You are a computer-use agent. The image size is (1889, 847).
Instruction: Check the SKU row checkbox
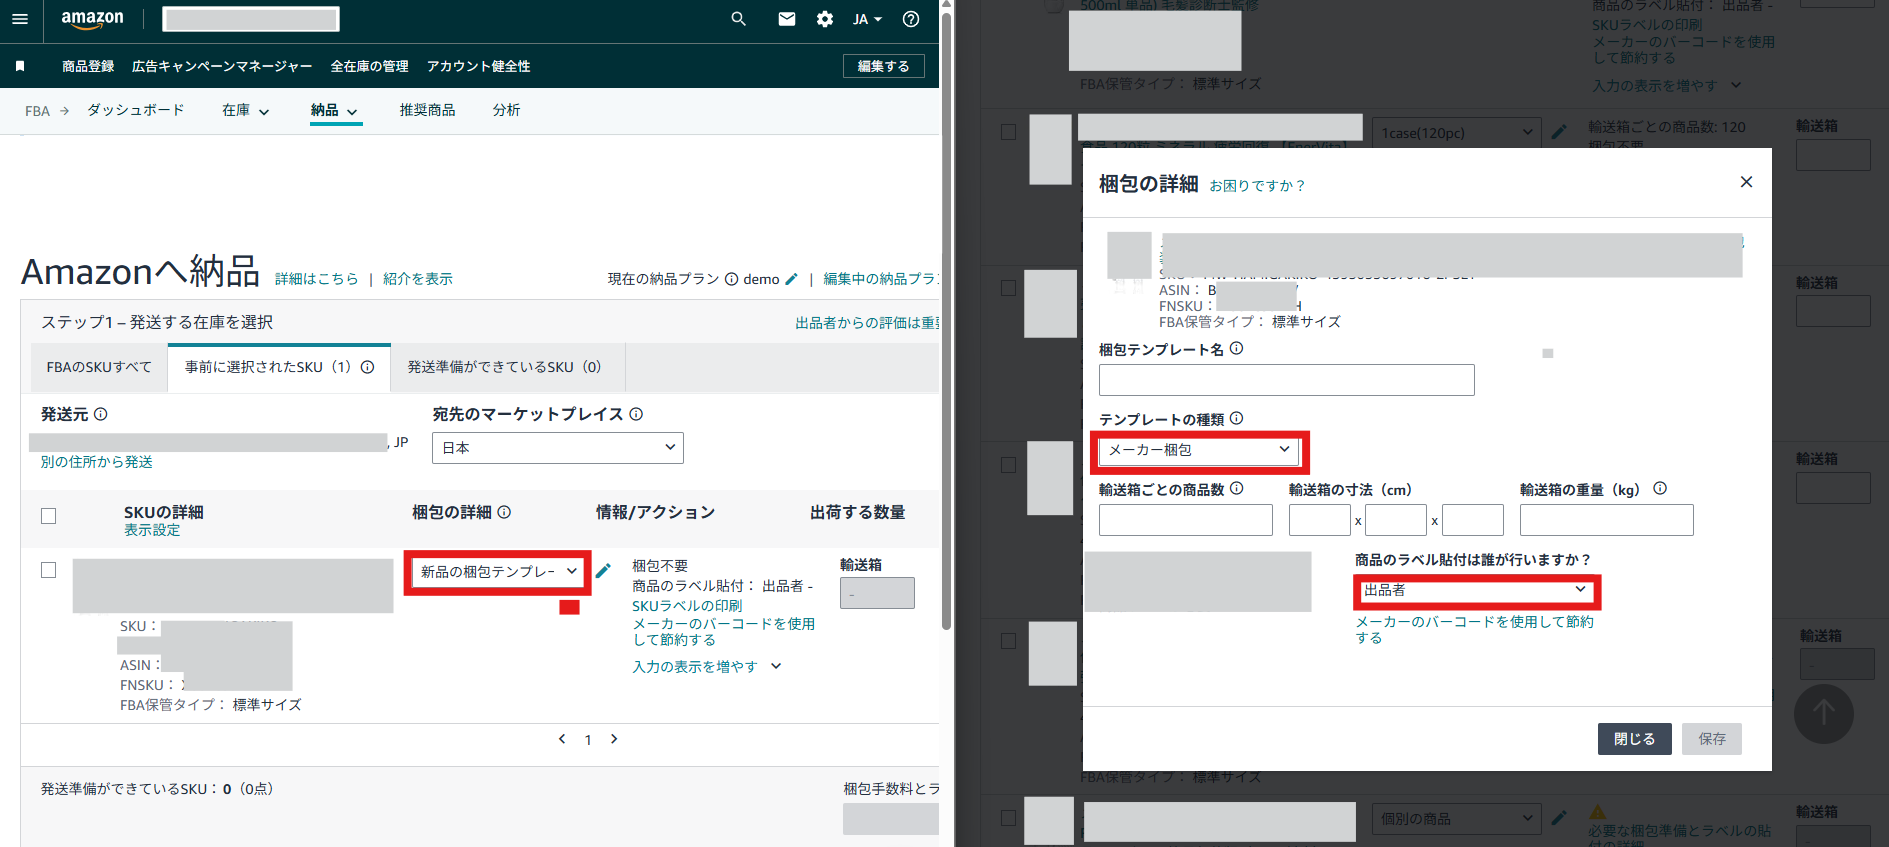48,570
